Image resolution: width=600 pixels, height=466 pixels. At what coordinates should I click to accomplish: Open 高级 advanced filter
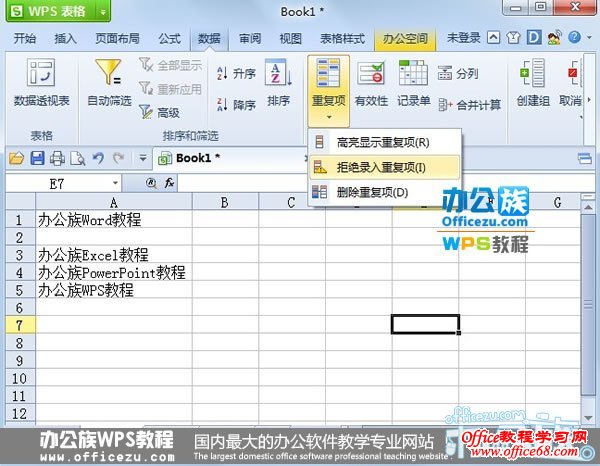coord(160,112)
